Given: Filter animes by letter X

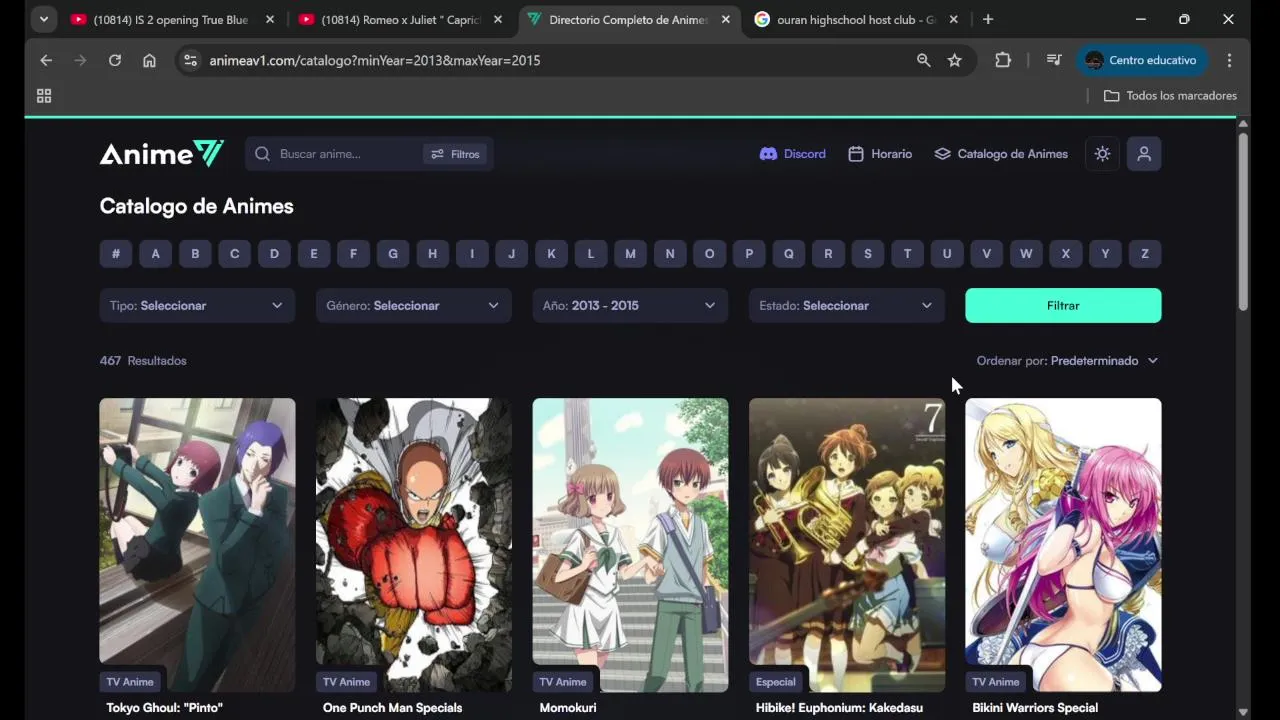Looking at the screenshot, I should (1066, 254).
